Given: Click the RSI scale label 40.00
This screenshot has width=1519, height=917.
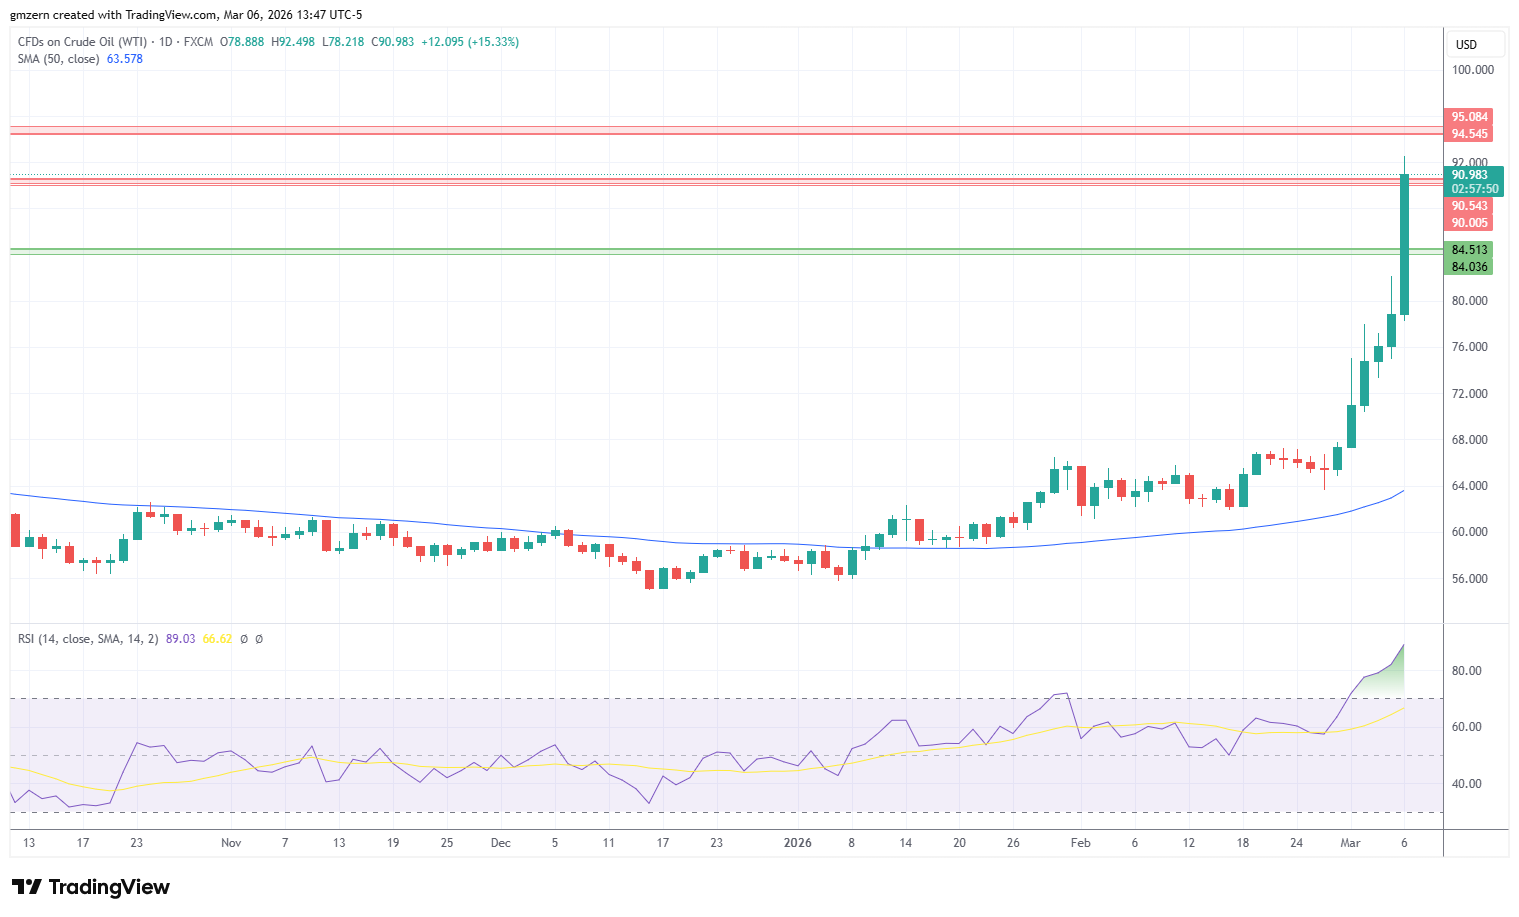Looking at the screenshot, I should click(x=1466, y=784).
